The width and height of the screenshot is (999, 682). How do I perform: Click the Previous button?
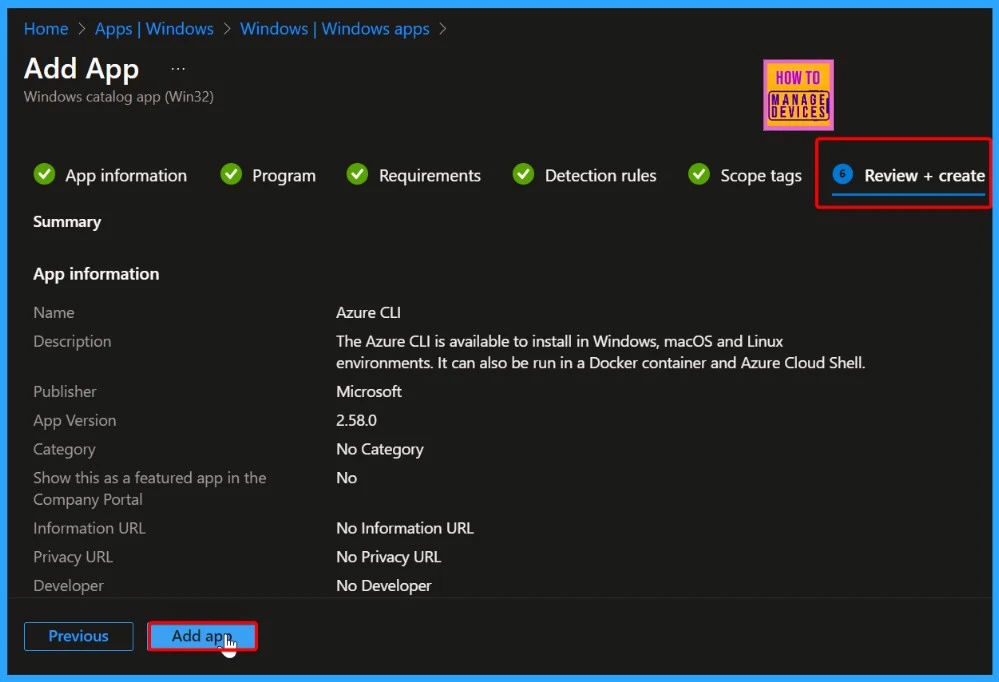78,636
